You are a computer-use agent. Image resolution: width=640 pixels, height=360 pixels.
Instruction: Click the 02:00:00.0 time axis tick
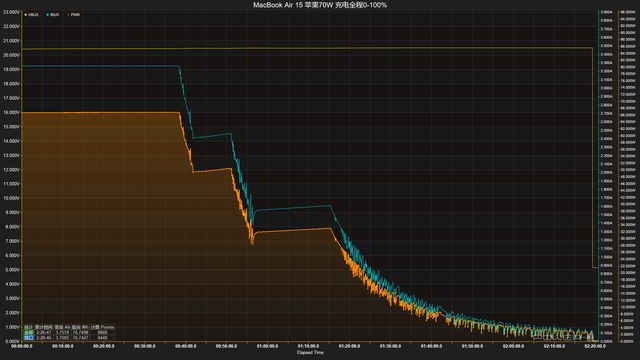coord(513,346)
